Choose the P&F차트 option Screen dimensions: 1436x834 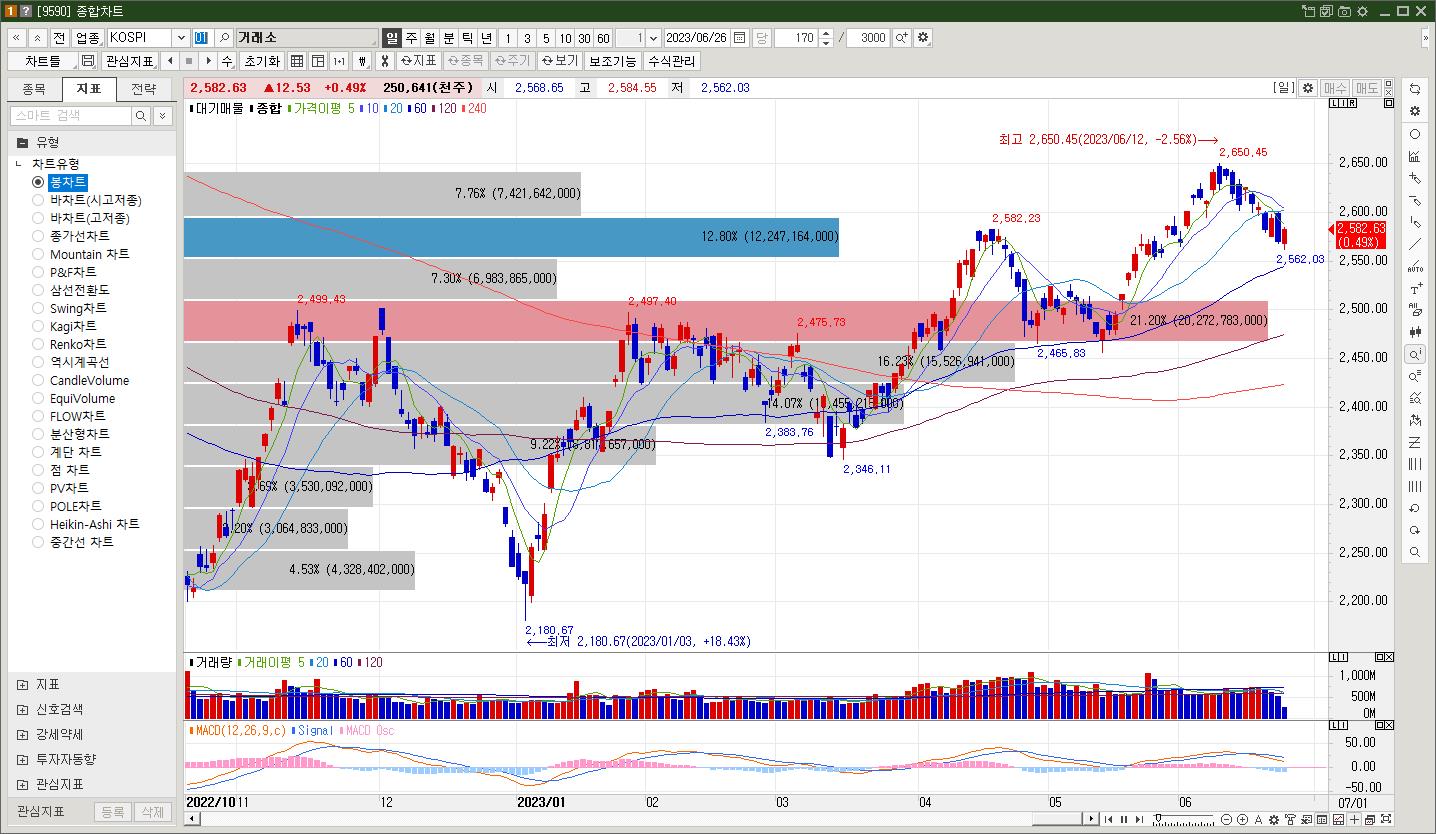(38, 272)
